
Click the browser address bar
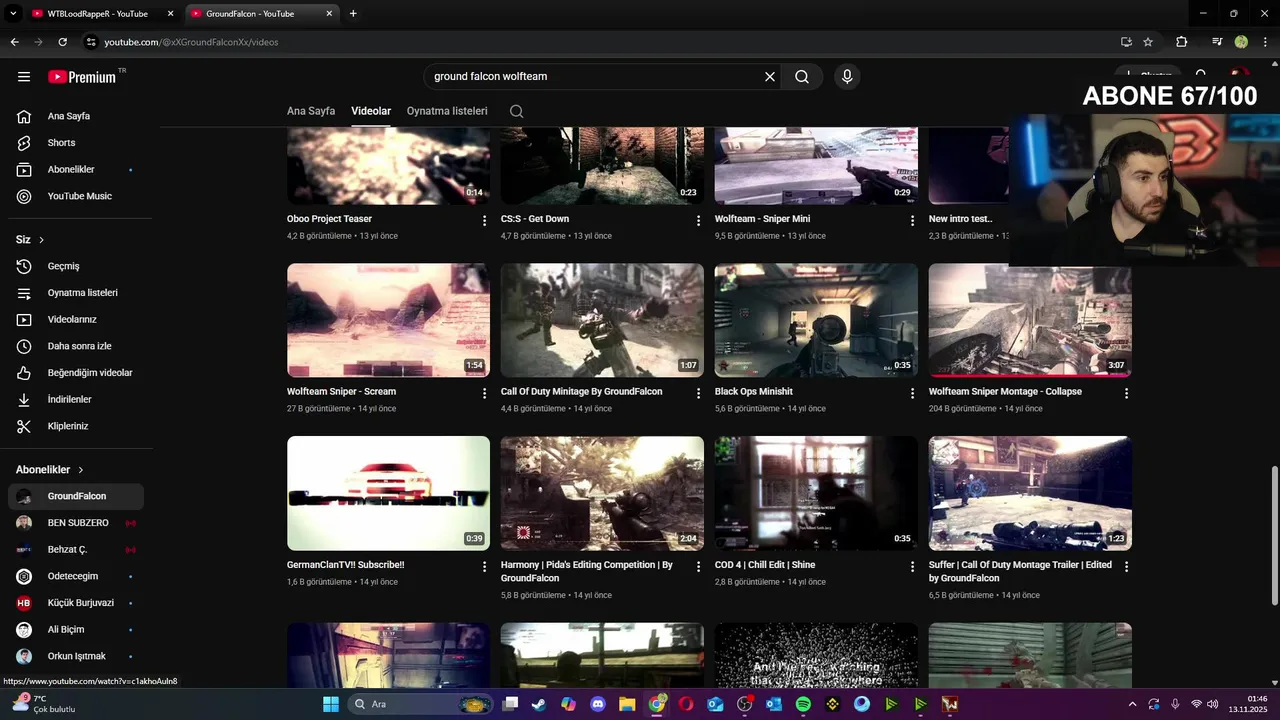[x=598, y=42]
